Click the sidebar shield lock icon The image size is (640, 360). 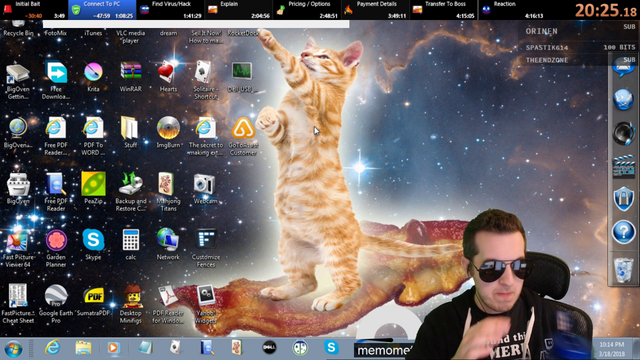pos(623,199)
